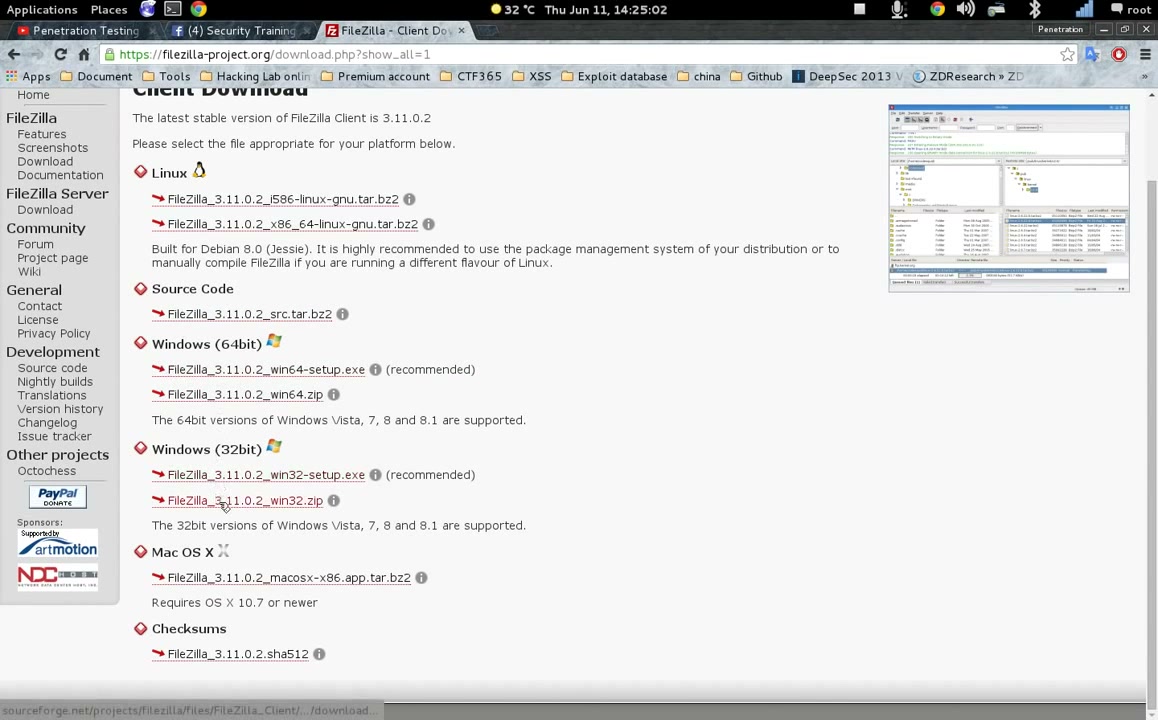1158x720 pixels.
Task: Click info icon beside macosx-x86.app.tar.bz2
Action: 421,577
